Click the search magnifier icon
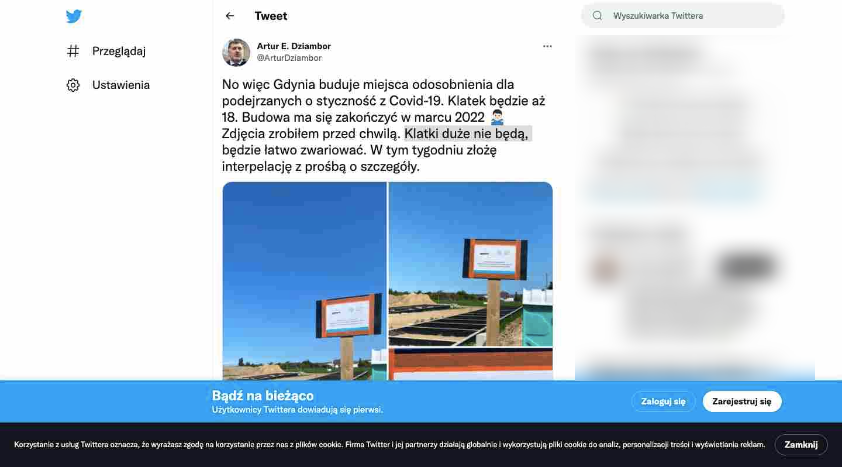 coord(597,16)
